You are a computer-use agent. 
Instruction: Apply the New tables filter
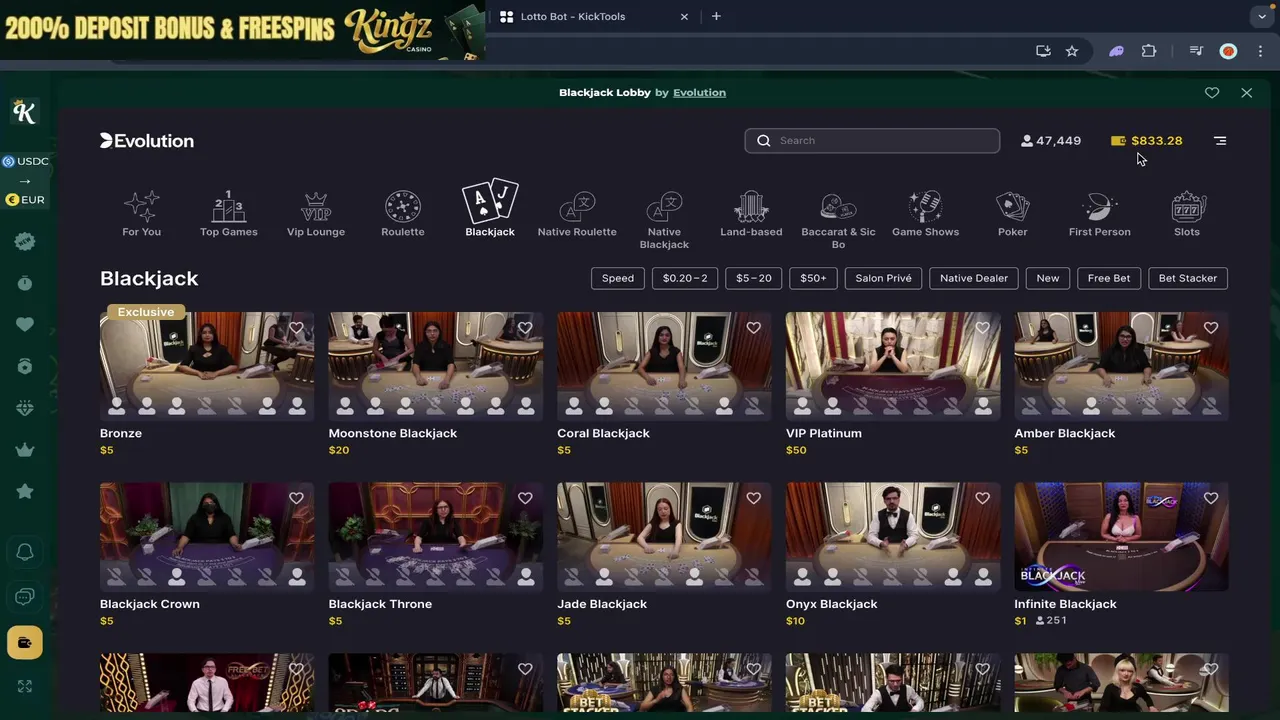(1048, 278)
